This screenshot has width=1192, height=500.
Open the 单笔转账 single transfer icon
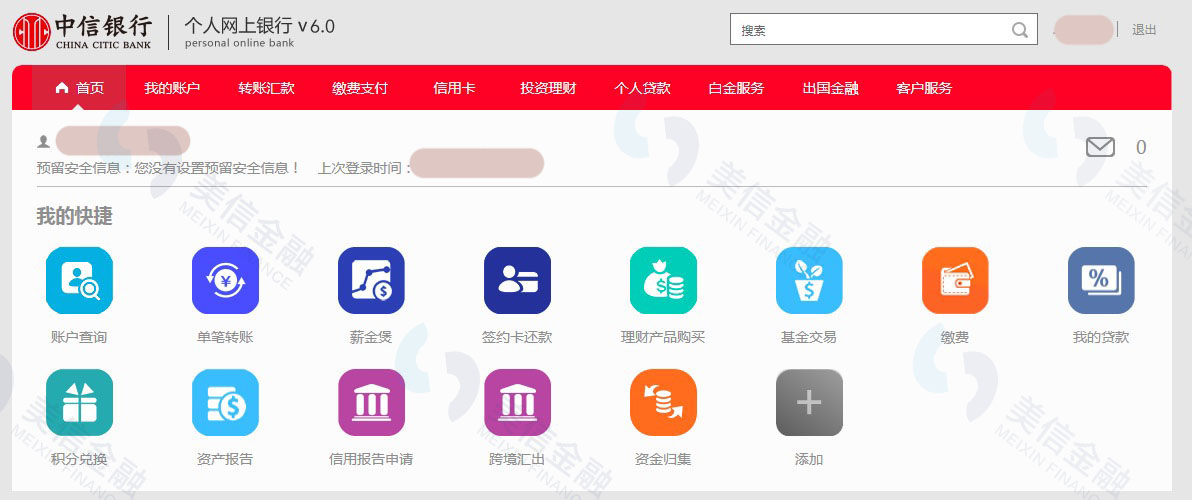coord(226,280)
